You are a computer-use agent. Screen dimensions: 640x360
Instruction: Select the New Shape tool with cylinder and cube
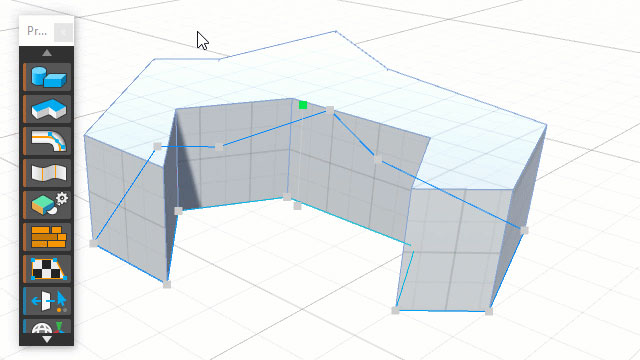tap(47, 77)
